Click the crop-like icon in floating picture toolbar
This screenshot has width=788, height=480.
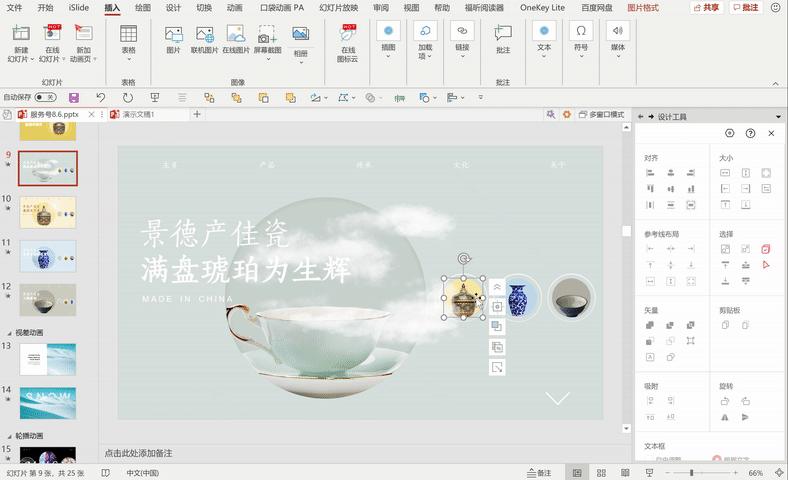(497, 367)
